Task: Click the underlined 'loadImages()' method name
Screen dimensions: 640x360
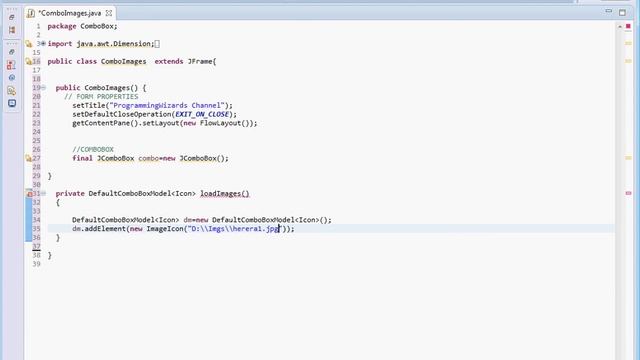Action: pyautogui.click(x=224, y=193)
